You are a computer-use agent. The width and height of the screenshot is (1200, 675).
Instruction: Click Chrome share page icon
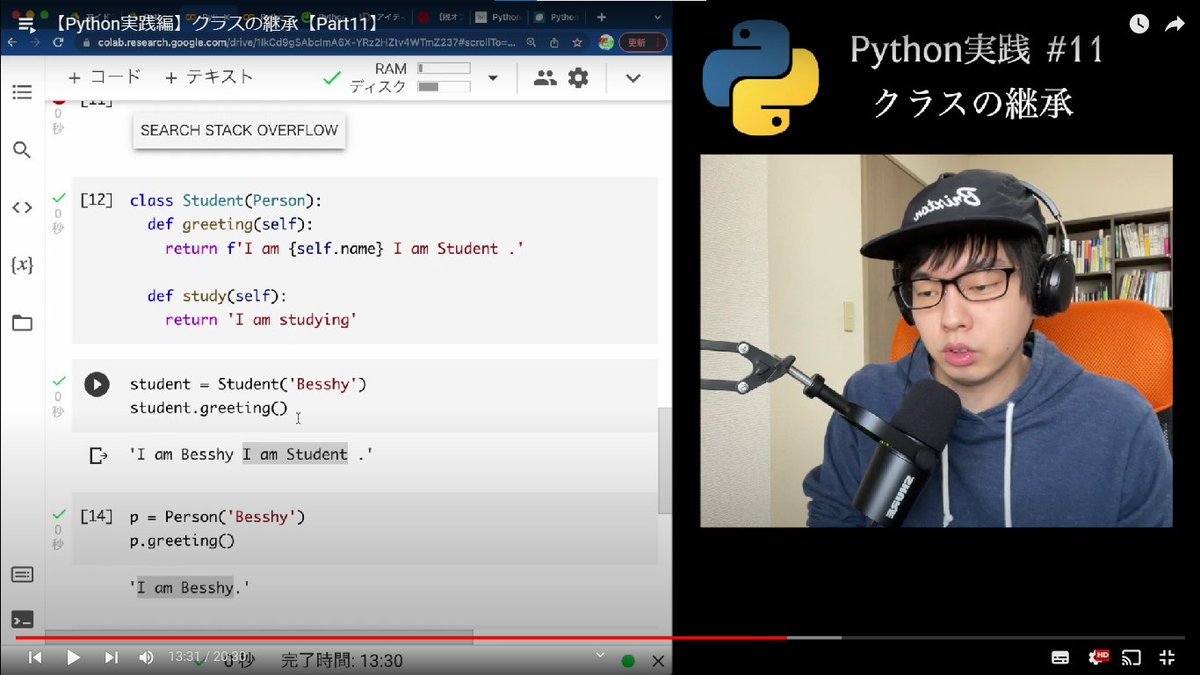[x=556, y=43]
